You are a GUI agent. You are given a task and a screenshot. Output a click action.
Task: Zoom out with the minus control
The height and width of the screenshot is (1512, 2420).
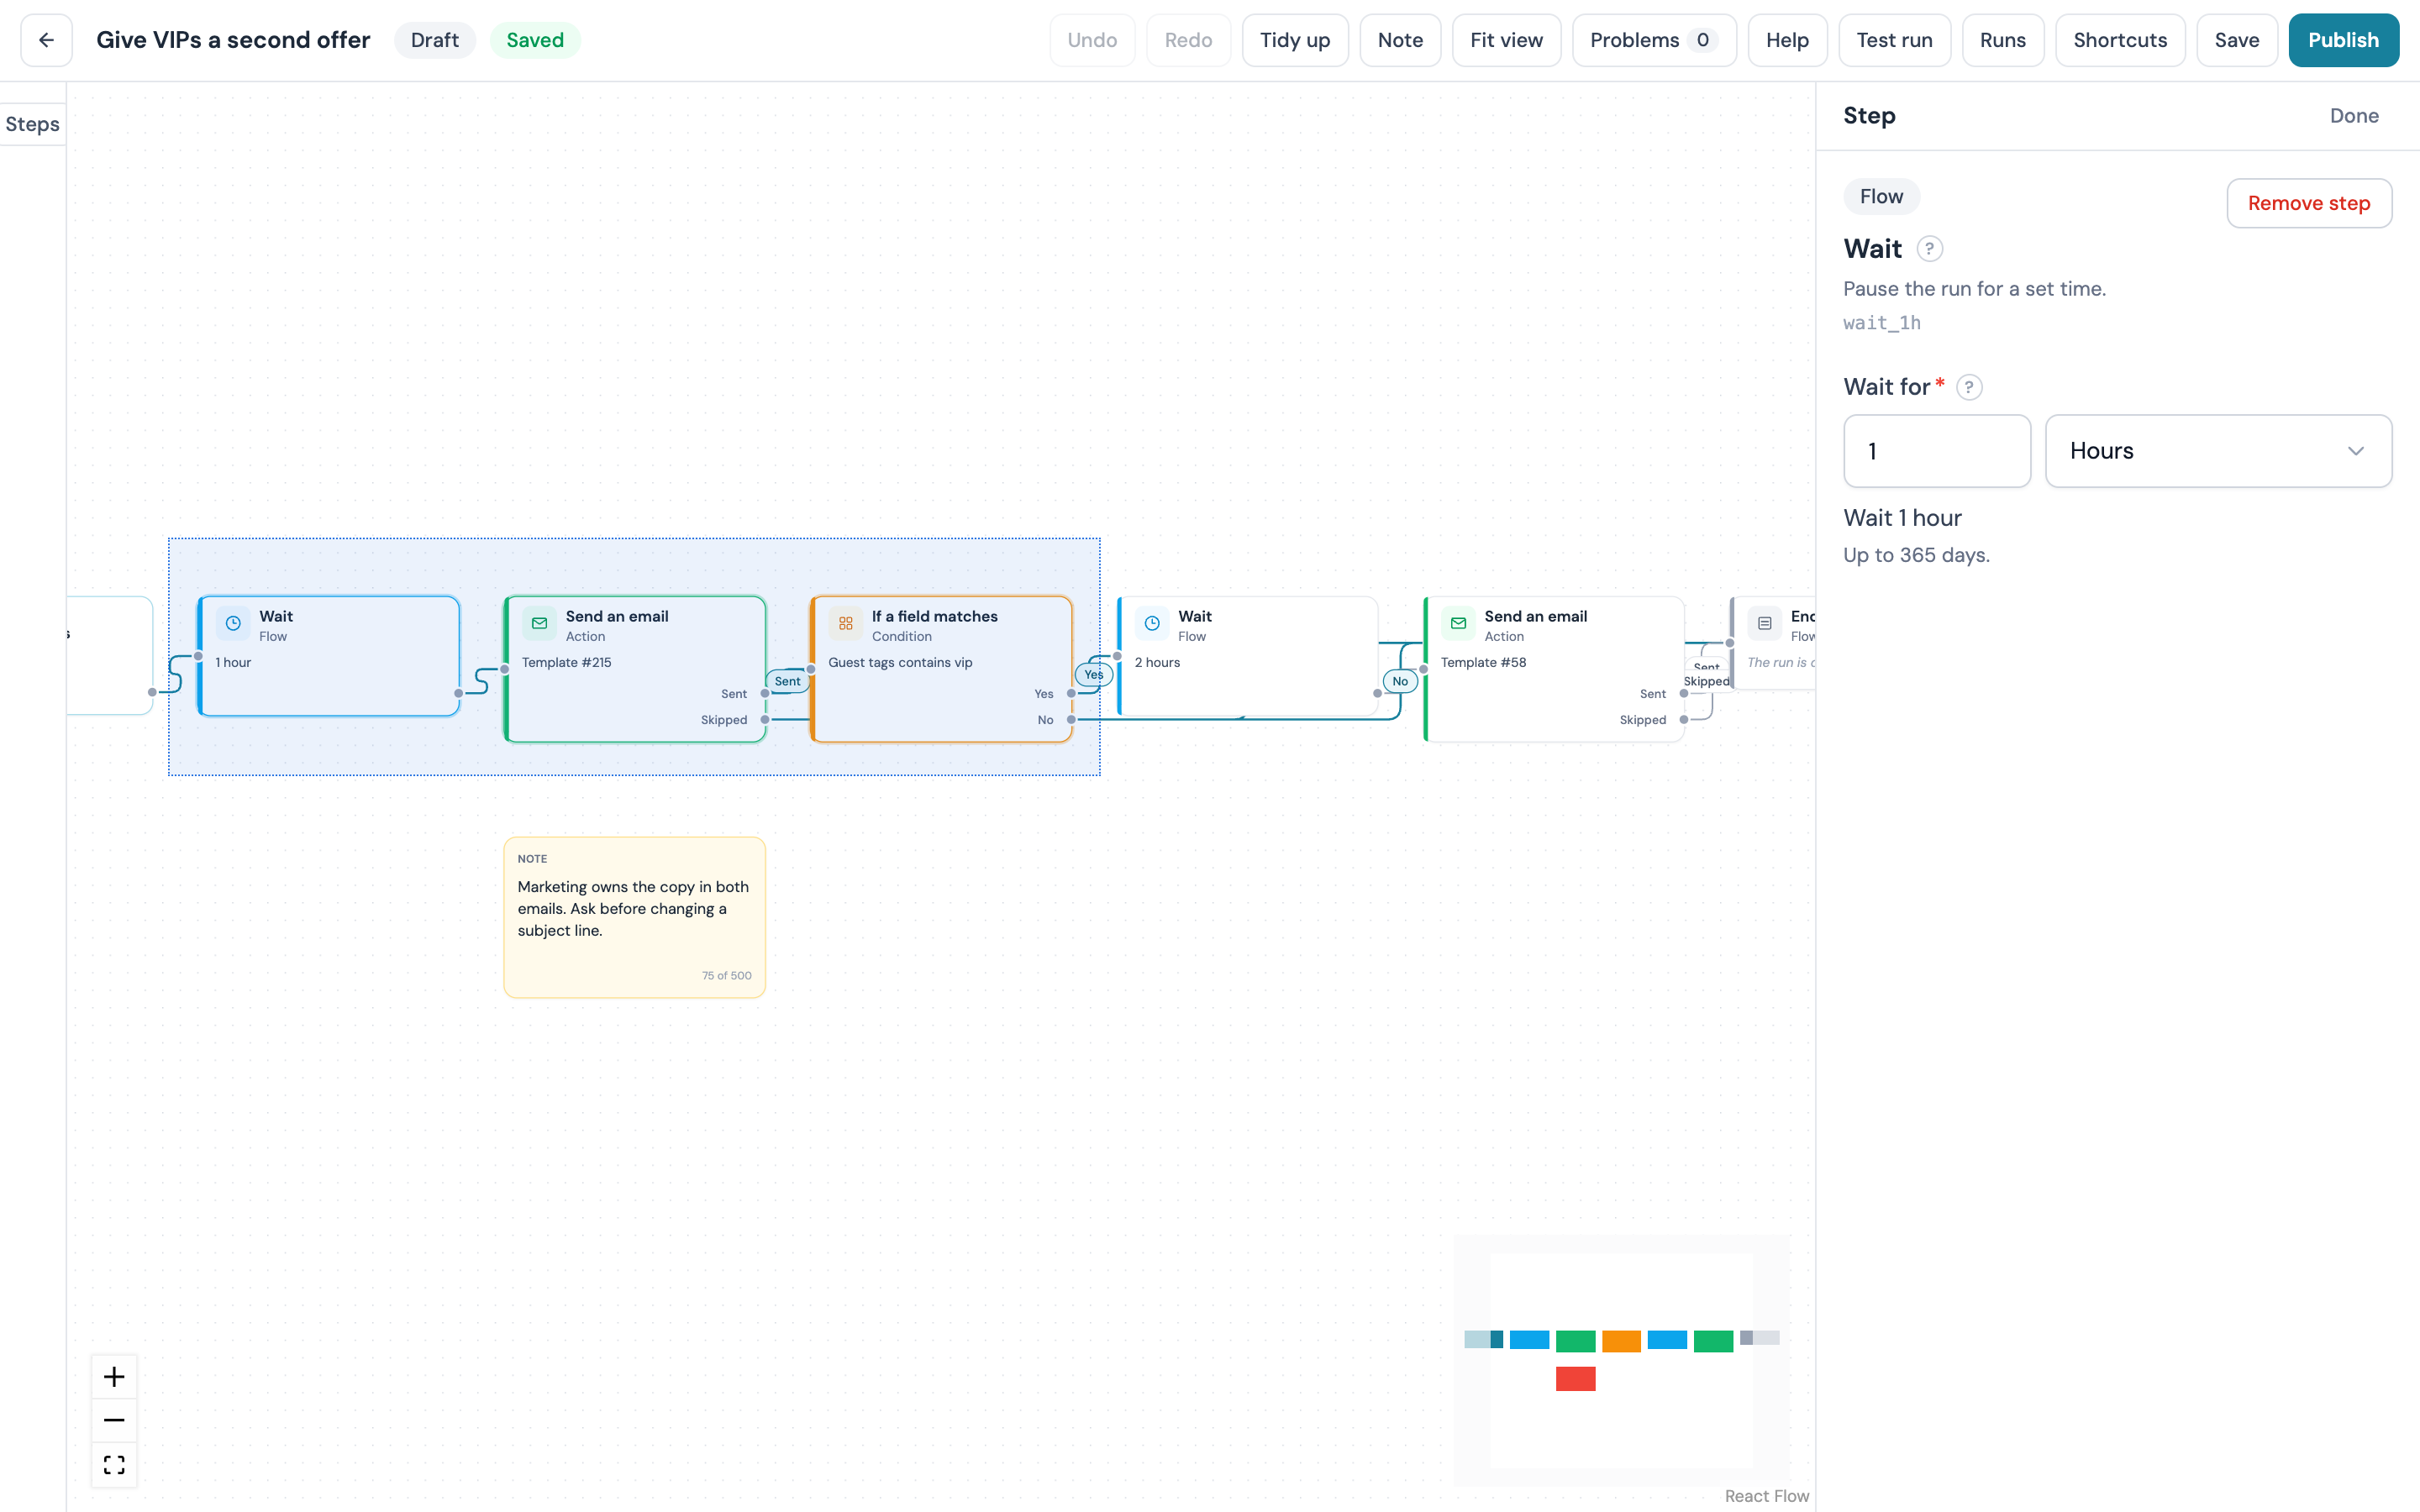tap(114, 1420)
